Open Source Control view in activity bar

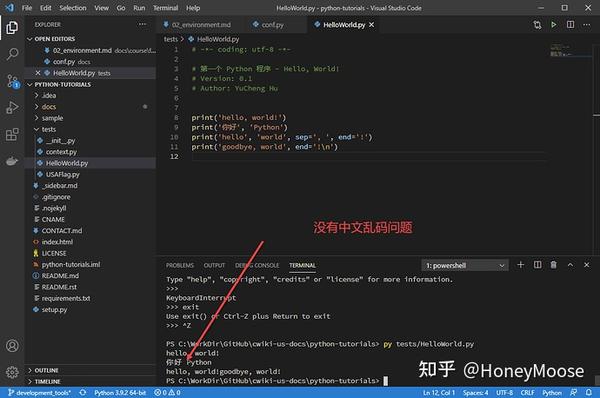pos(12,81)
